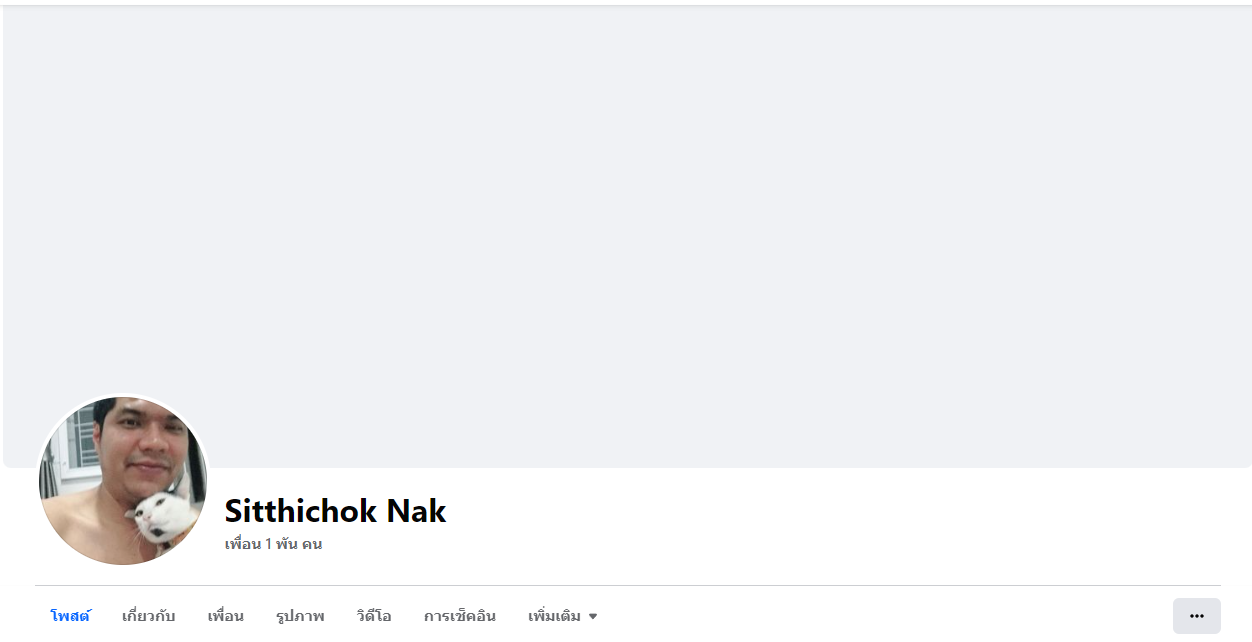Select the blue highlighted โพสต์ tab label
The height and width of the screenshot is (642, 1252).
(x=70, y=616)
